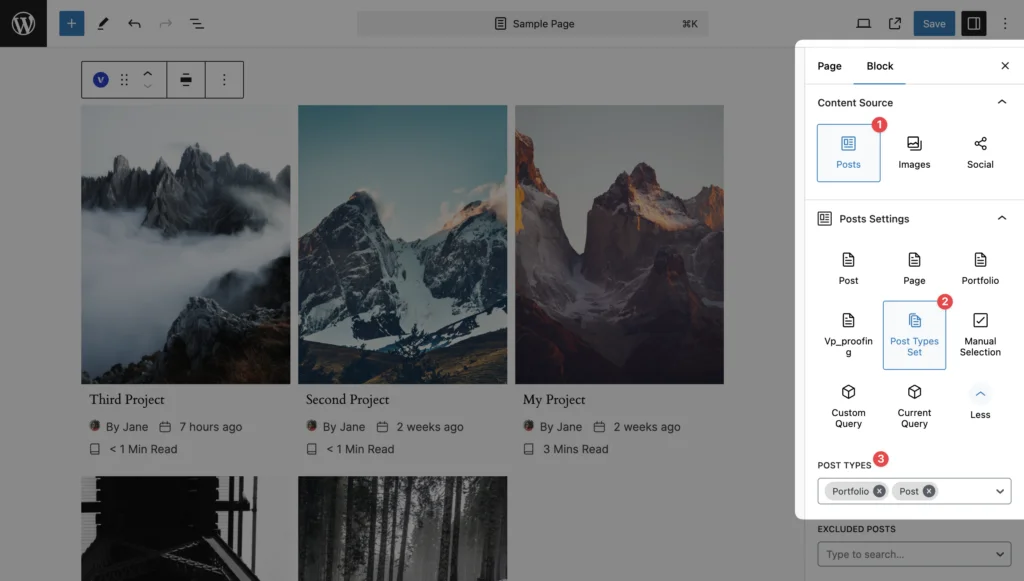Toggle the settings sidebar panel icon

click(x=974, y=24)
